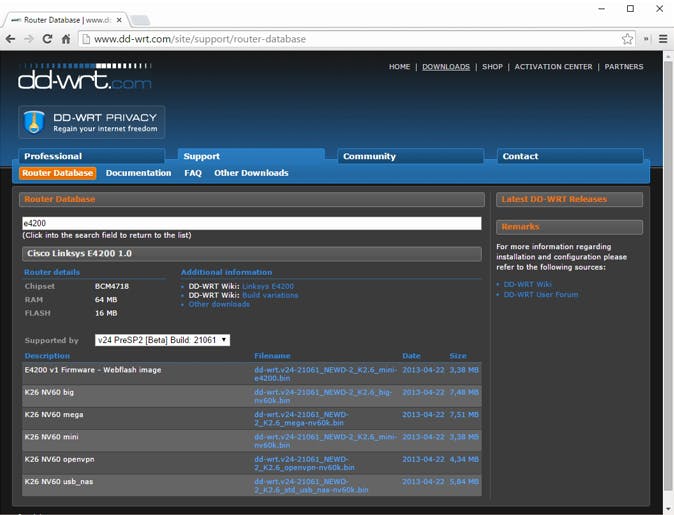This screenshot has height=515, width=674.
Task: Click the Remarks panel header
Action: point(570,227)
